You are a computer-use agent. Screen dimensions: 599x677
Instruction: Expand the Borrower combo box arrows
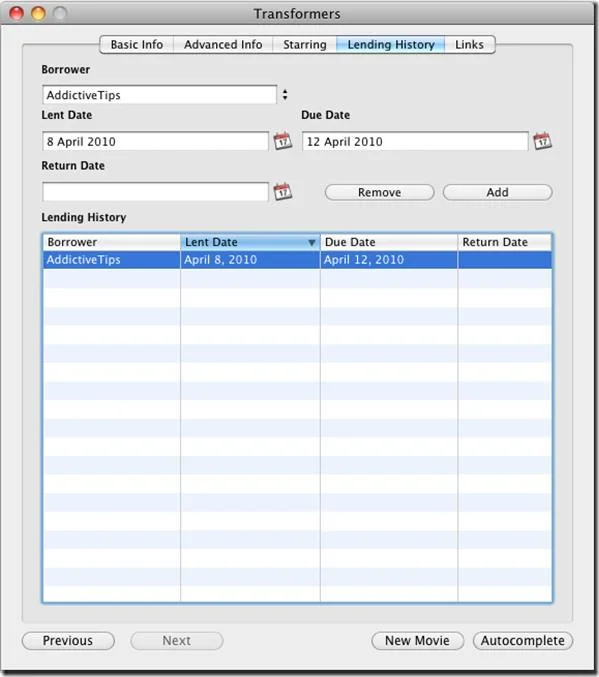(285, 95)
